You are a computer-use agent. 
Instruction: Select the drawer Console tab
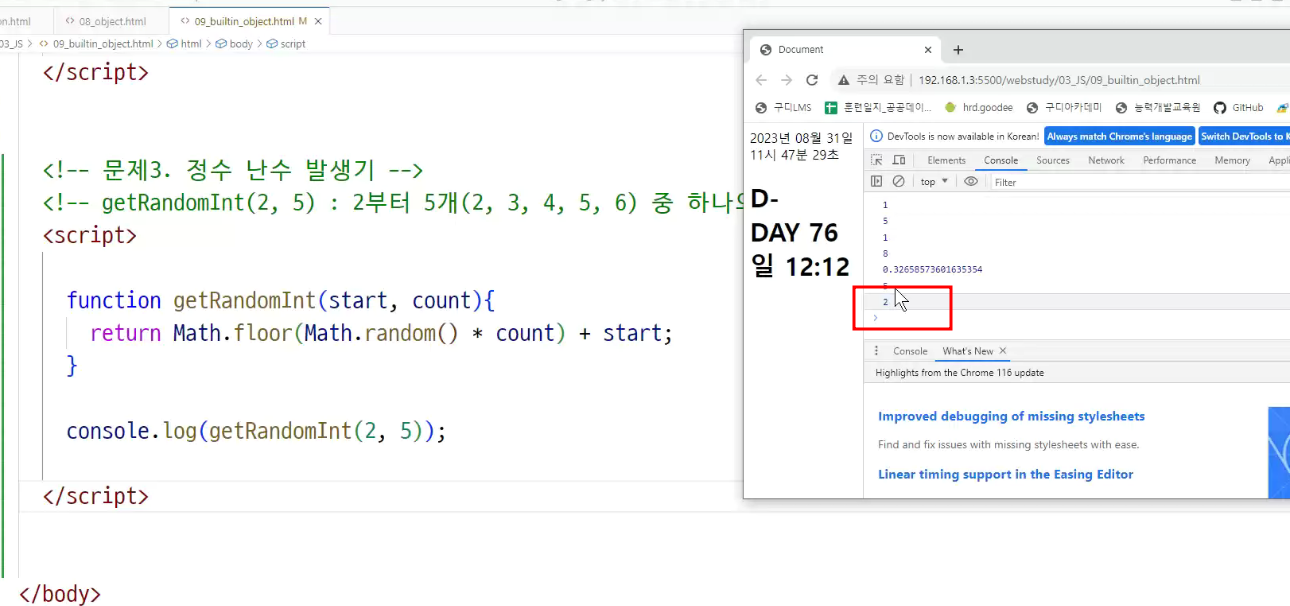tap(910, 351)
